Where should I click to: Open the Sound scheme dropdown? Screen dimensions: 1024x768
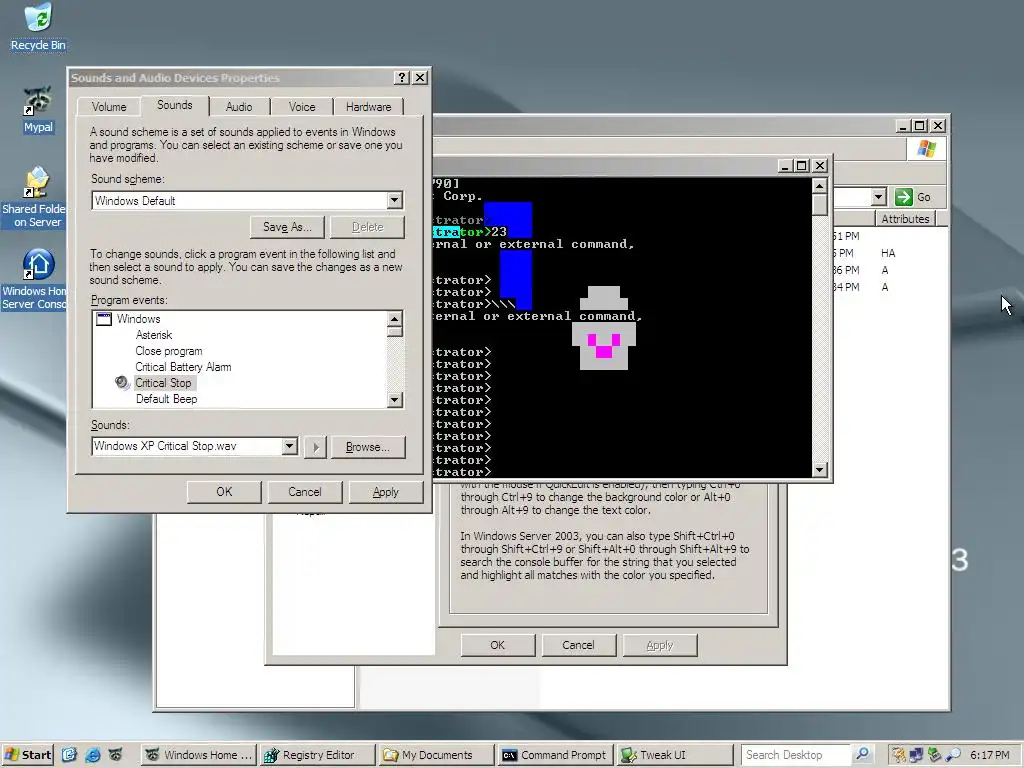coord(394,200)
